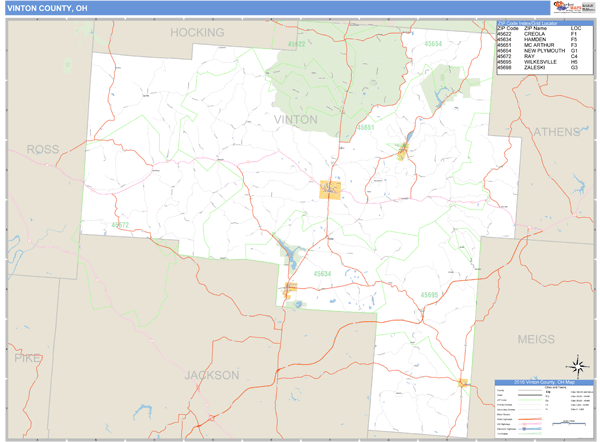Click the JACKSON county label
Image resolution: width=600 pixels, height=442 pixels.
(212, 375)
